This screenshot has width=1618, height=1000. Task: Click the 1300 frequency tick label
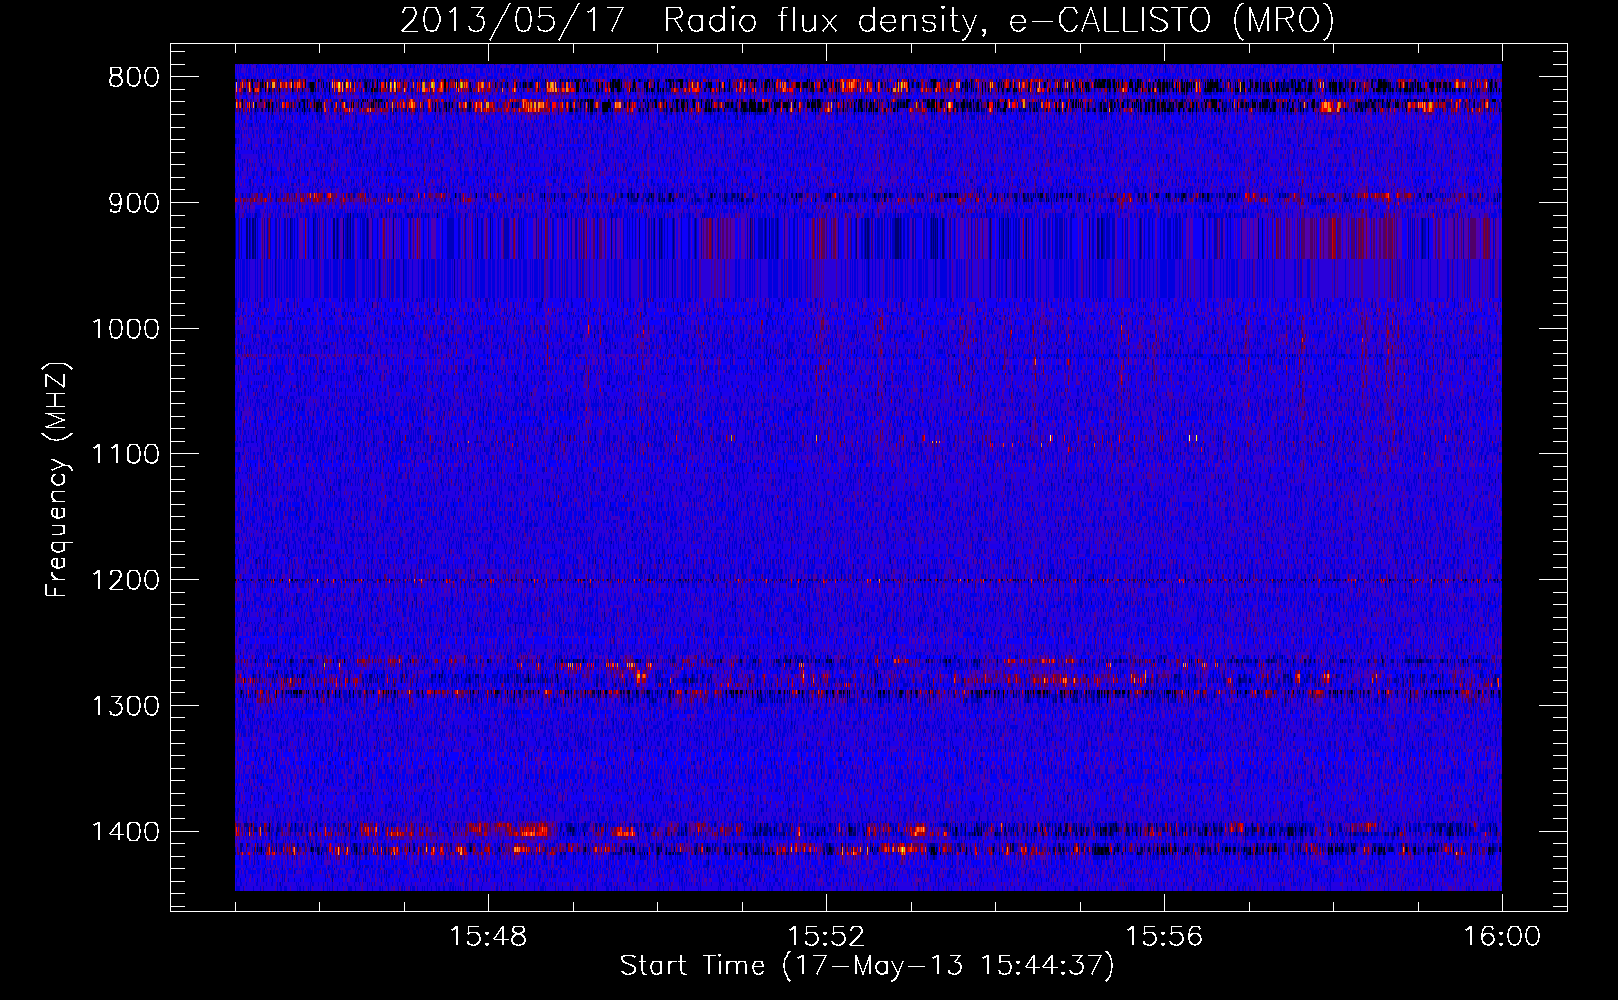[125, 706]
